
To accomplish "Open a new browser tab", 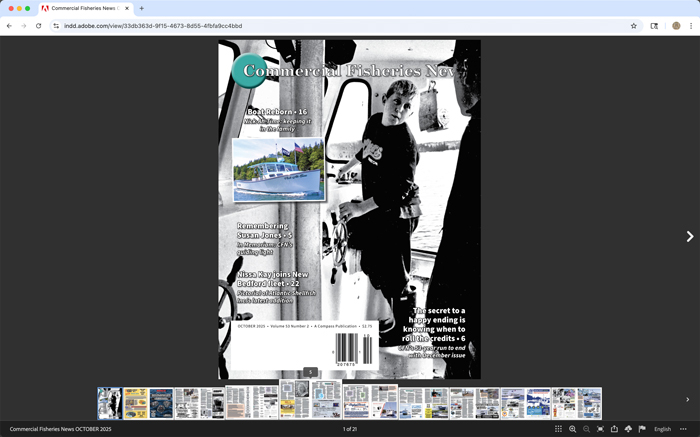I will pos(142,8).
